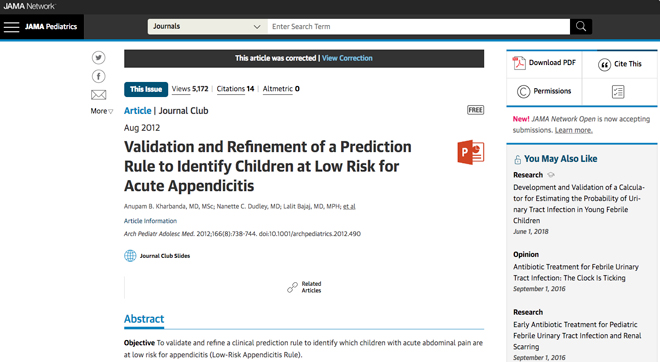This screenshot has width=660, height=362.
Task: Download the PowerPoint slide icon
Action: coord(471,152)
